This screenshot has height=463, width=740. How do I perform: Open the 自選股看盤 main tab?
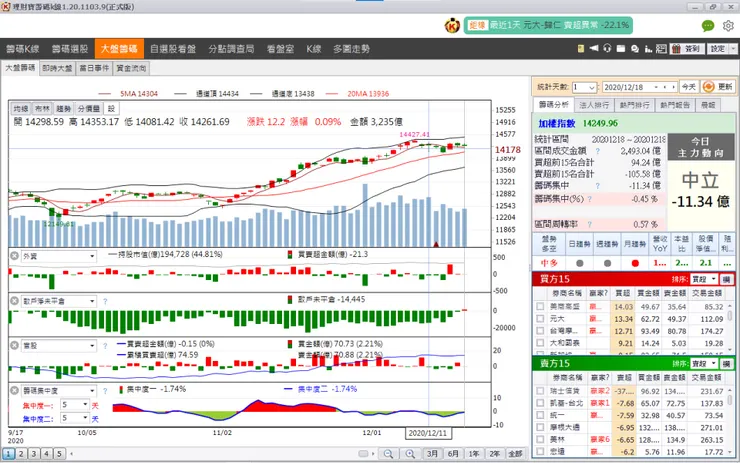(173, 49)
